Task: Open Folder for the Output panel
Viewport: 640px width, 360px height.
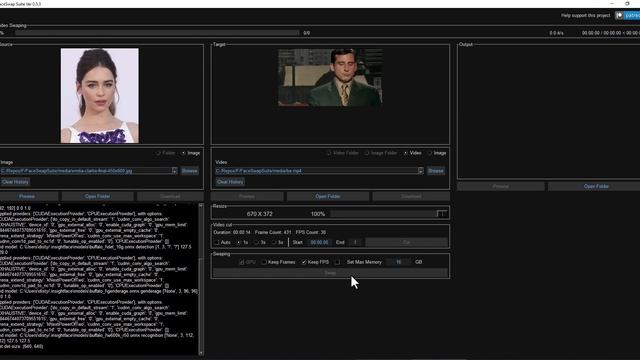Action: tap(596, 186)
